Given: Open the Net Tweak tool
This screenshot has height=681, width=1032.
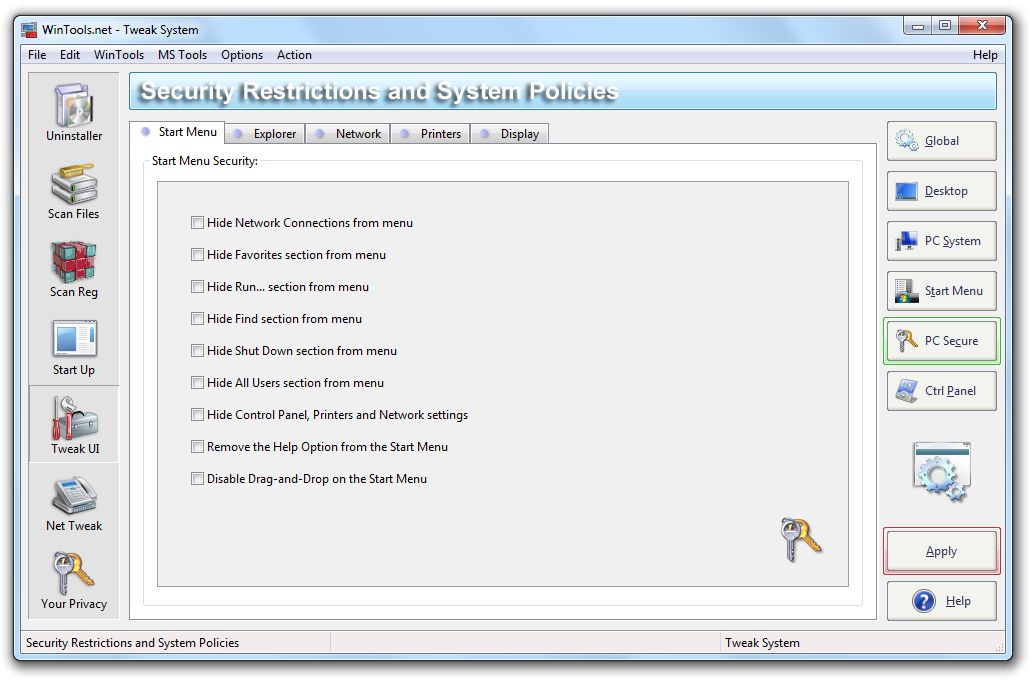Looking at the screenshot, I should (x=74, y=503).
